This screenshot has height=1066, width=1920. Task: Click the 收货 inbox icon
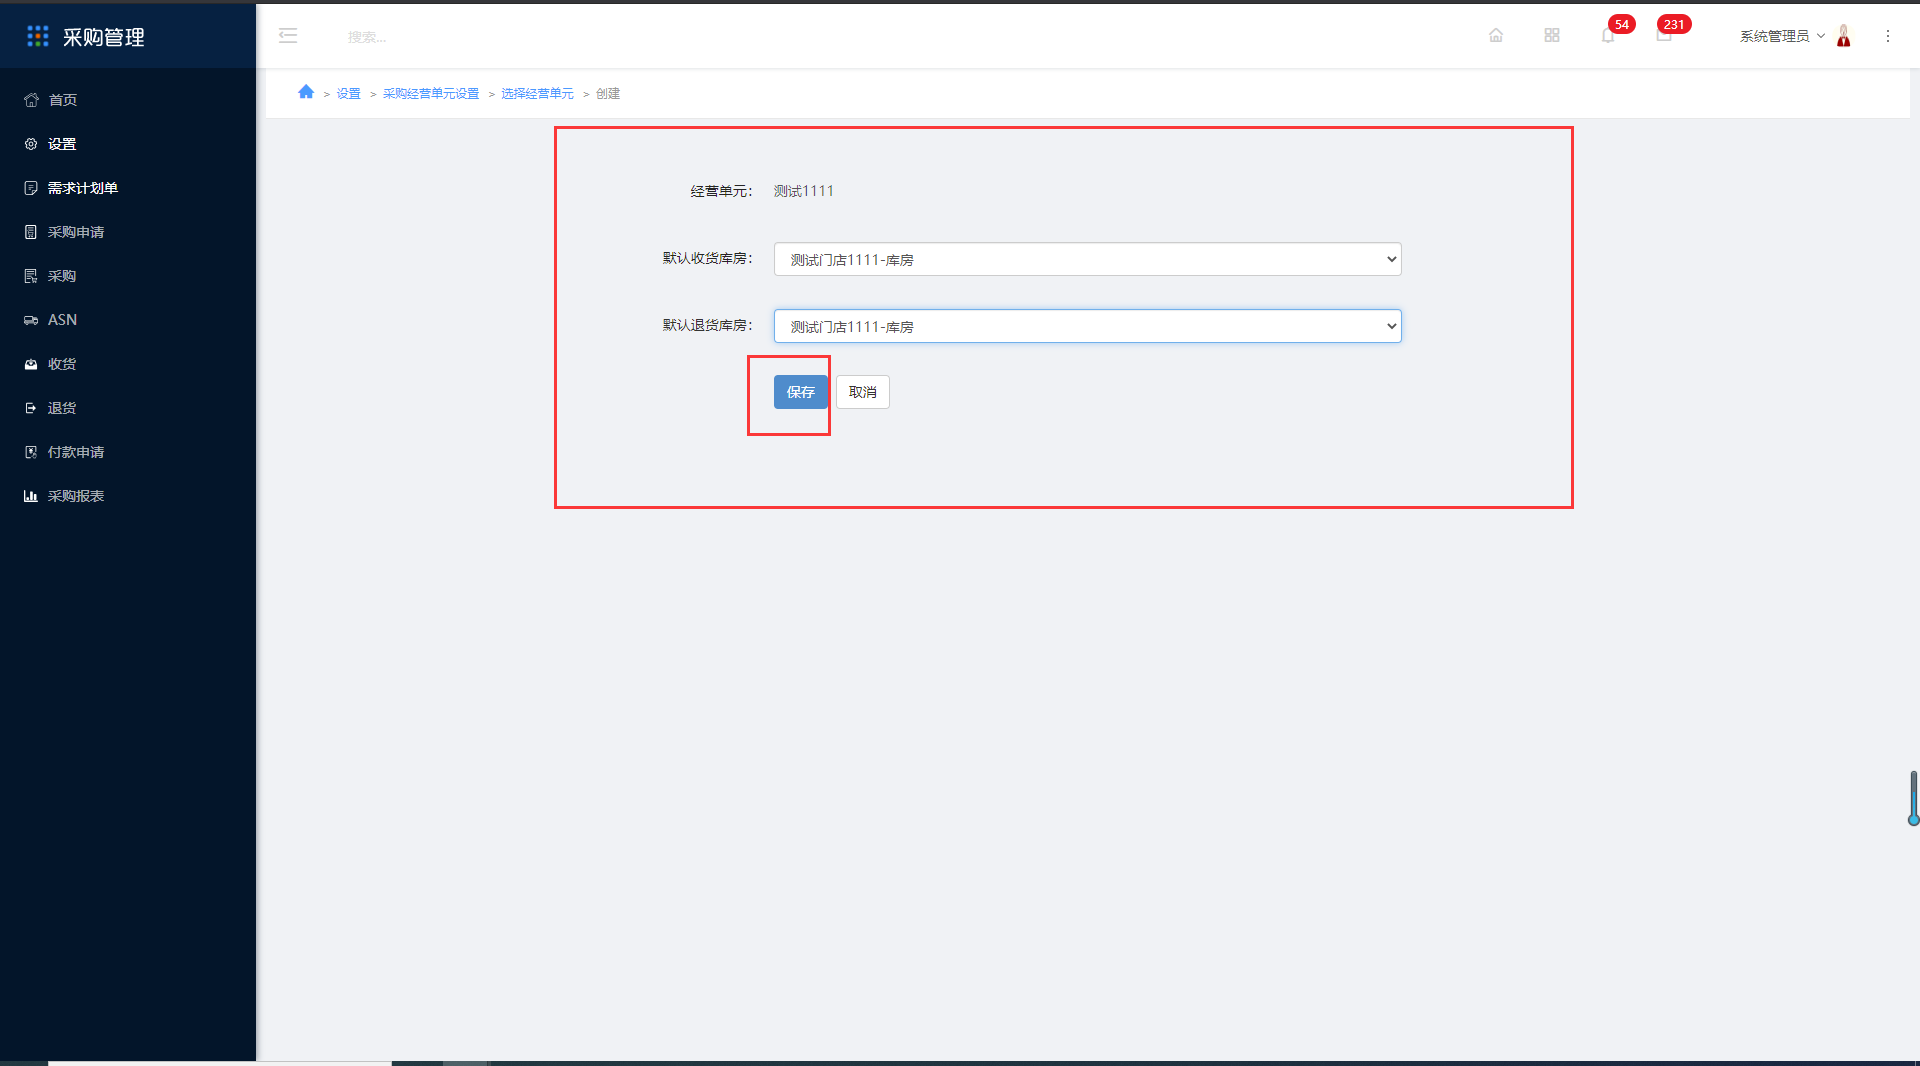[31, 364]
